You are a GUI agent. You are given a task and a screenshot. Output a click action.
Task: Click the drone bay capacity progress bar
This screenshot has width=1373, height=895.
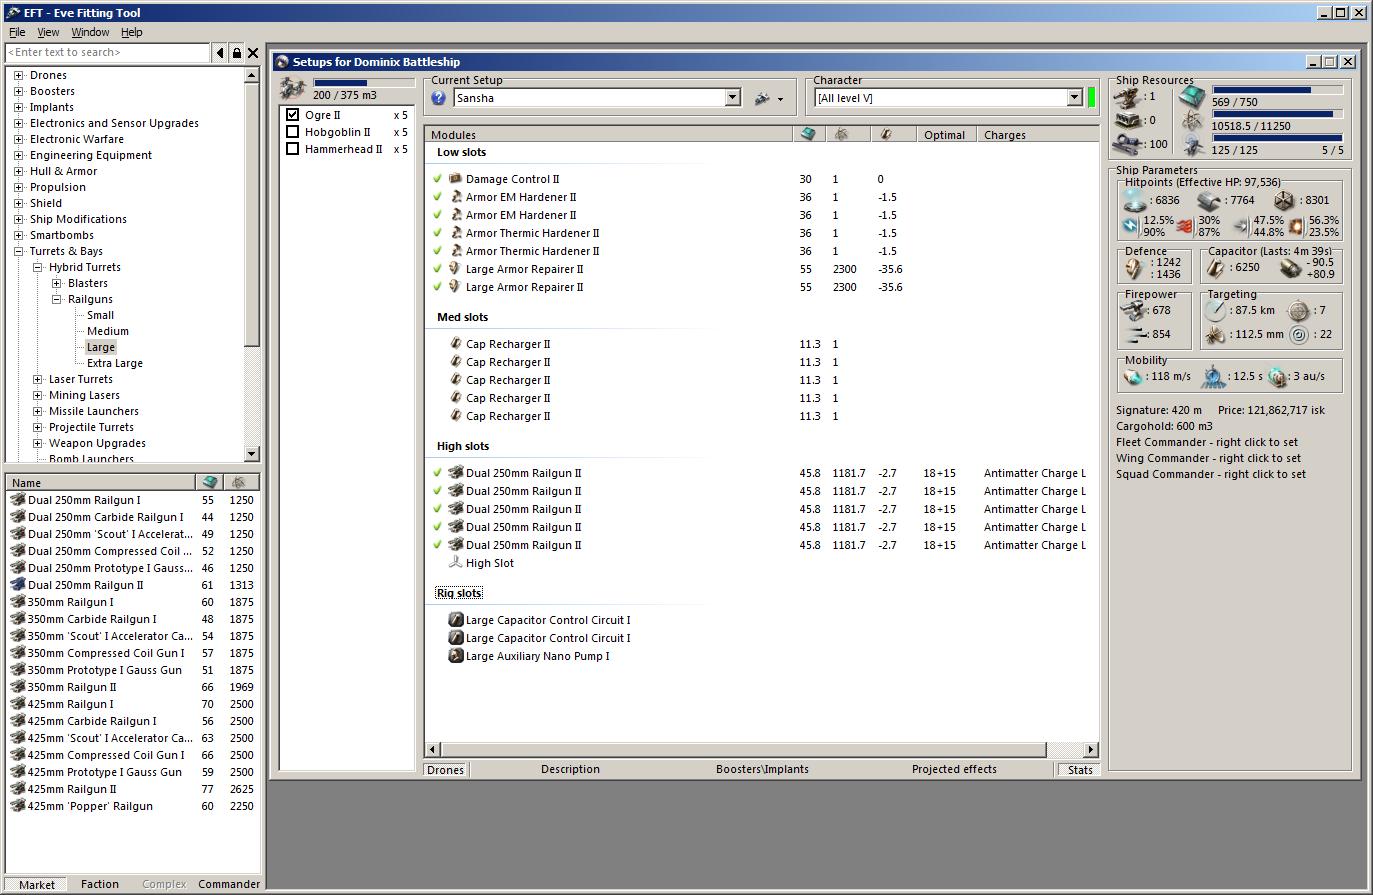coord(364,83)
